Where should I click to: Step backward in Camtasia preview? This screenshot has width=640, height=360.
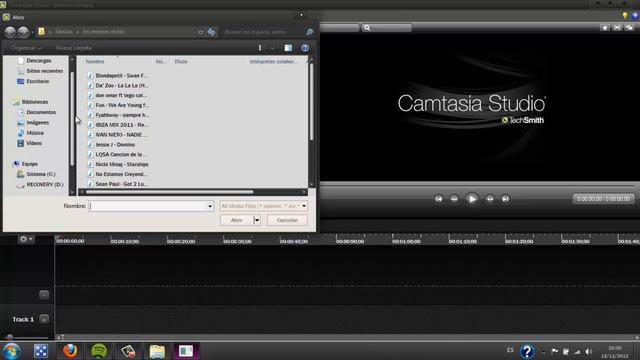[x=454, y=199]
